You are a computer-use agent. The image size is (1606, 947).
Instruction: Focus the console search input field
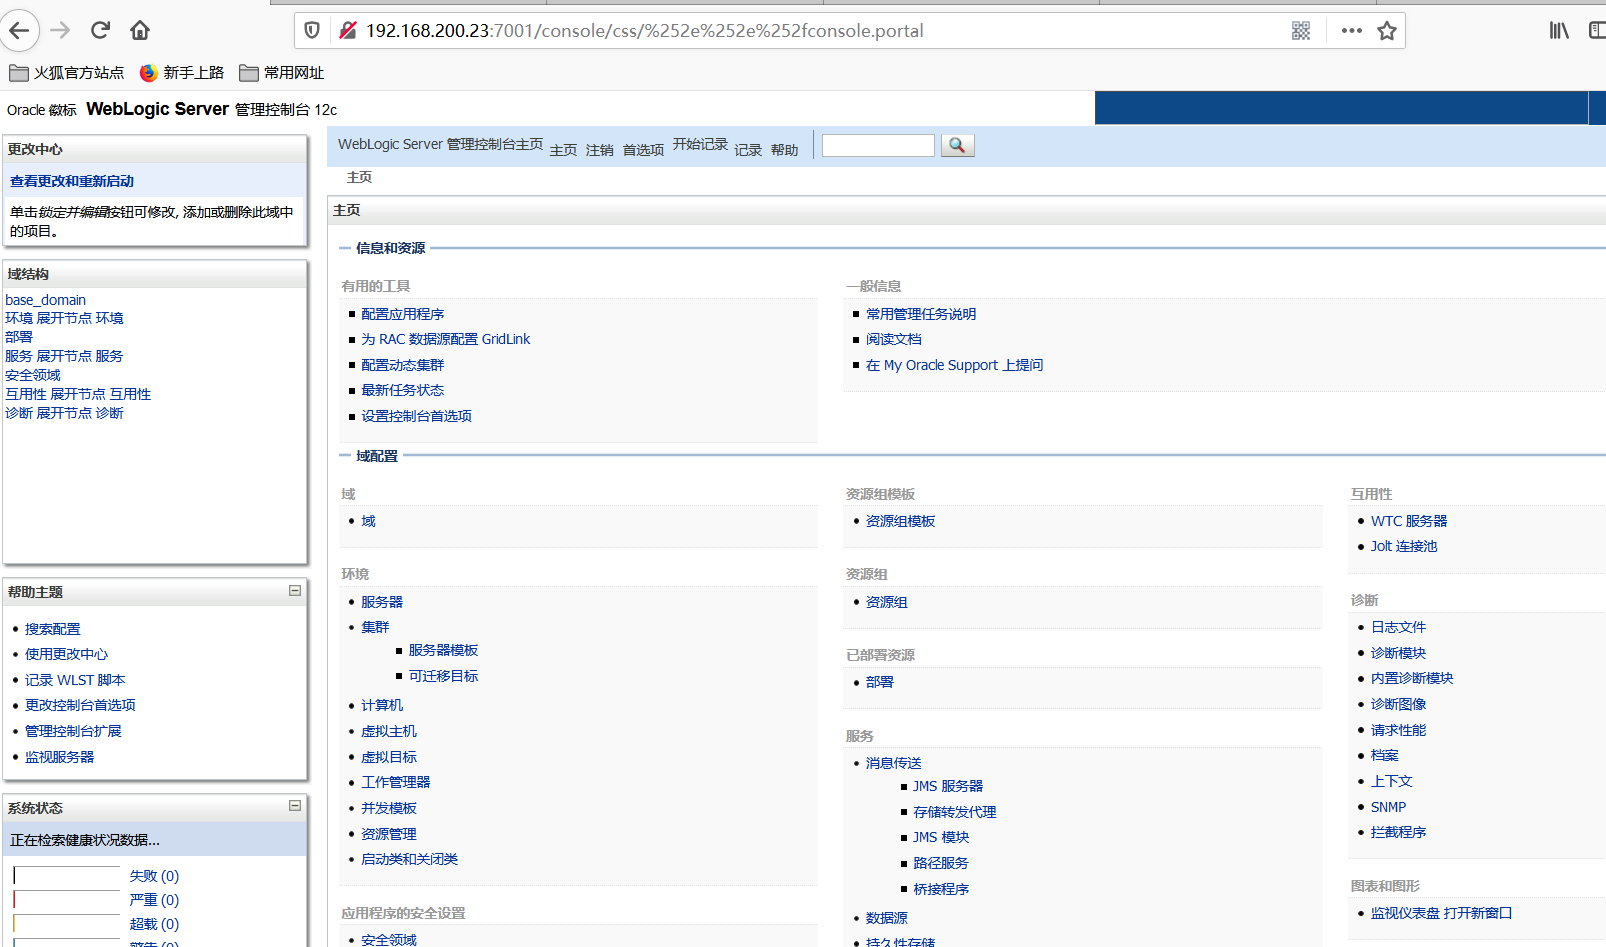coord(878,145)
